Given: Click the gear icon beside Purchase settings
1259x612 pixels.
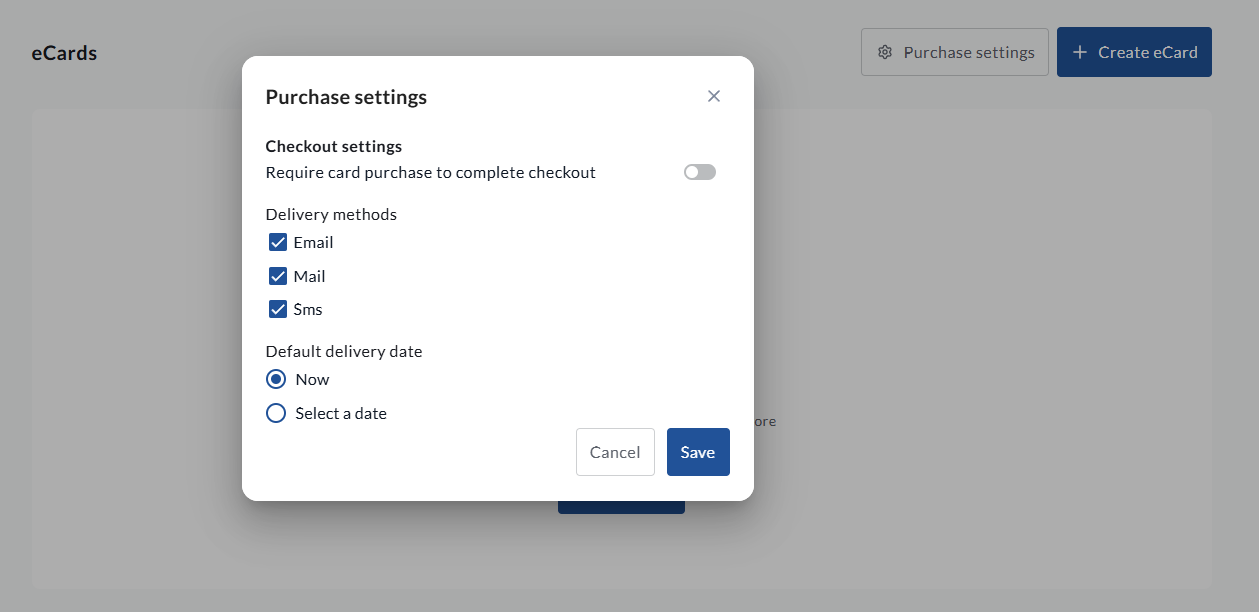Looking at the screenshot, I should (884, 52).
